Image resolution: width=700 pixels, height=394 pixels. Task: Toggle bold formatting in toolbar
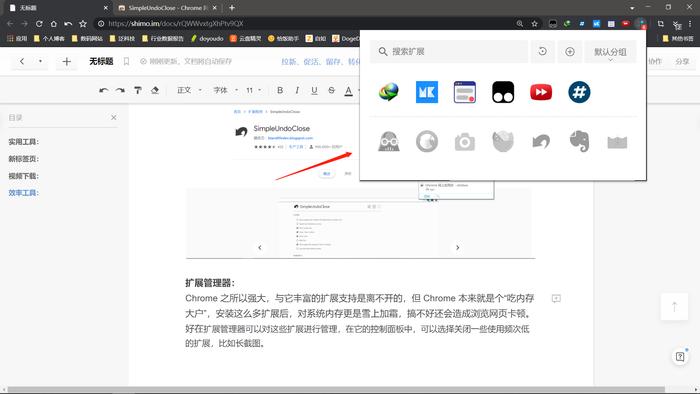pyautogui.click(x=280, y=90)
